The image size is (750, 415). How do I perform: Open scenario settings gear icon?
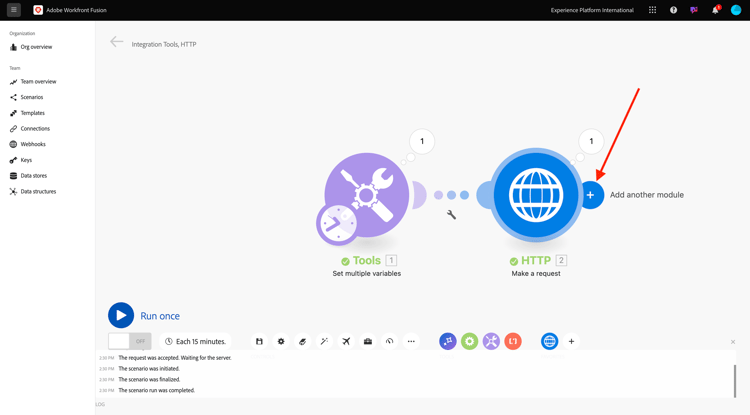281,341
